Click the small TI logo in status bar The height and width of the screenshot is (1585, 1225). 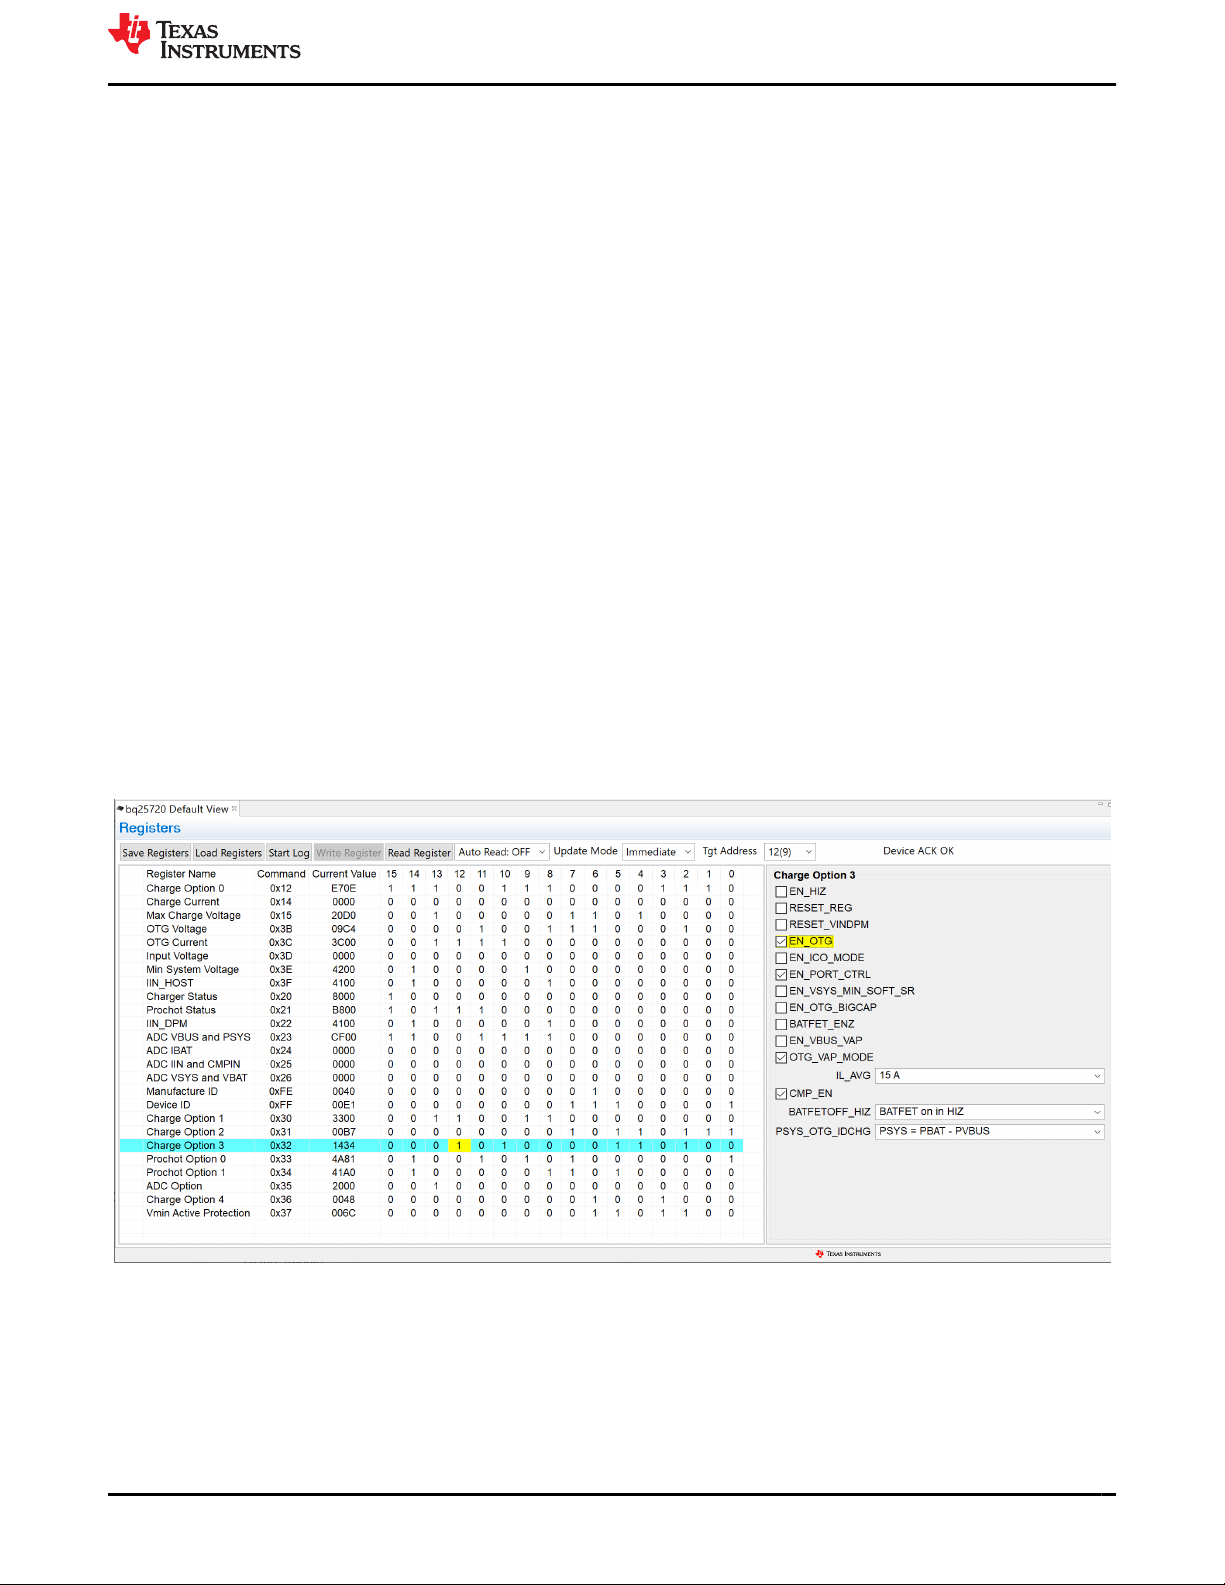(848, 1253)
